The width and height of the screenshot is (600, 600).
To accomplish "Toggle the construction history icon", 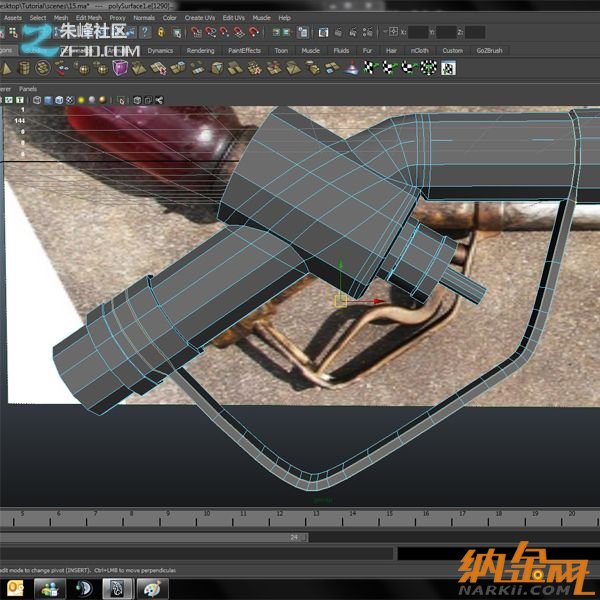I will click(303, 33).
